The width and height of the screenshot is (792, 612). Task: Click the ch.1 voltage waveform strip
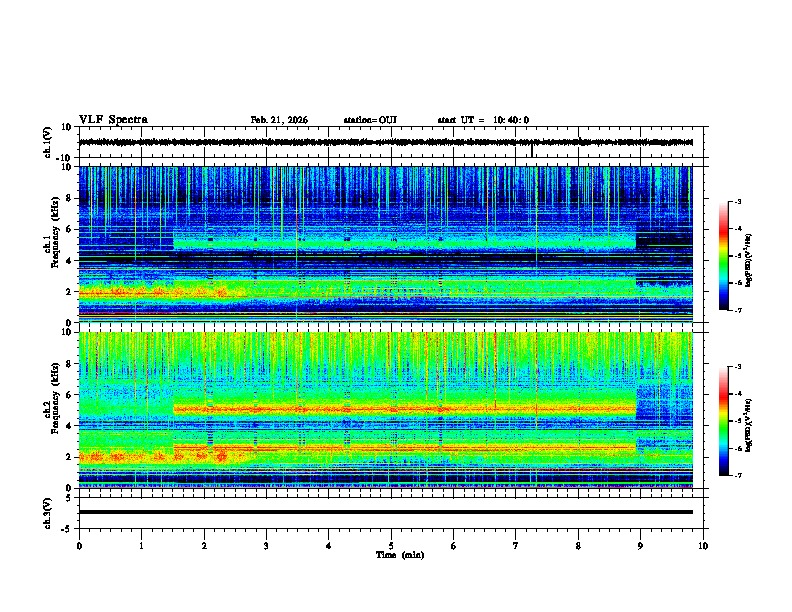tap(385, 142)
